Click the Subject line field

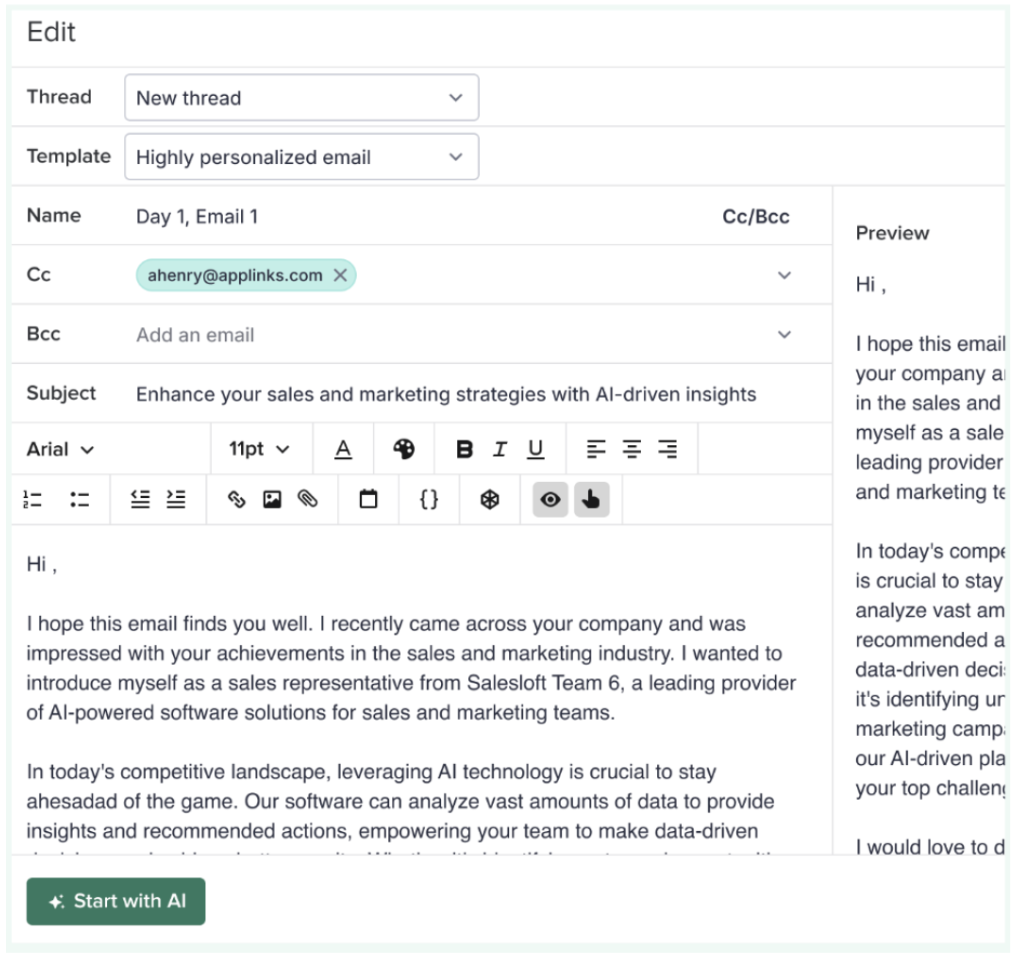coord(446,394)
